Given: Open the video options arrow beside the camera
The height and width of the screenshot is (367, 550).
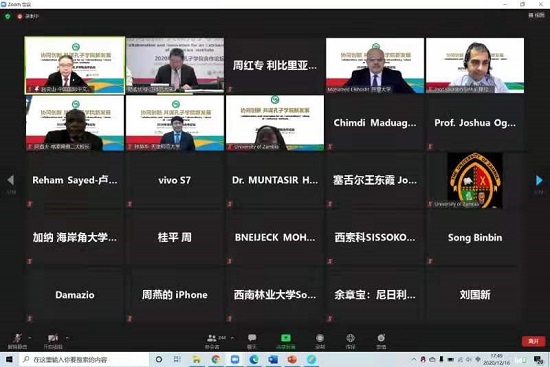Looking at the screenshot, I should (67, 338).
